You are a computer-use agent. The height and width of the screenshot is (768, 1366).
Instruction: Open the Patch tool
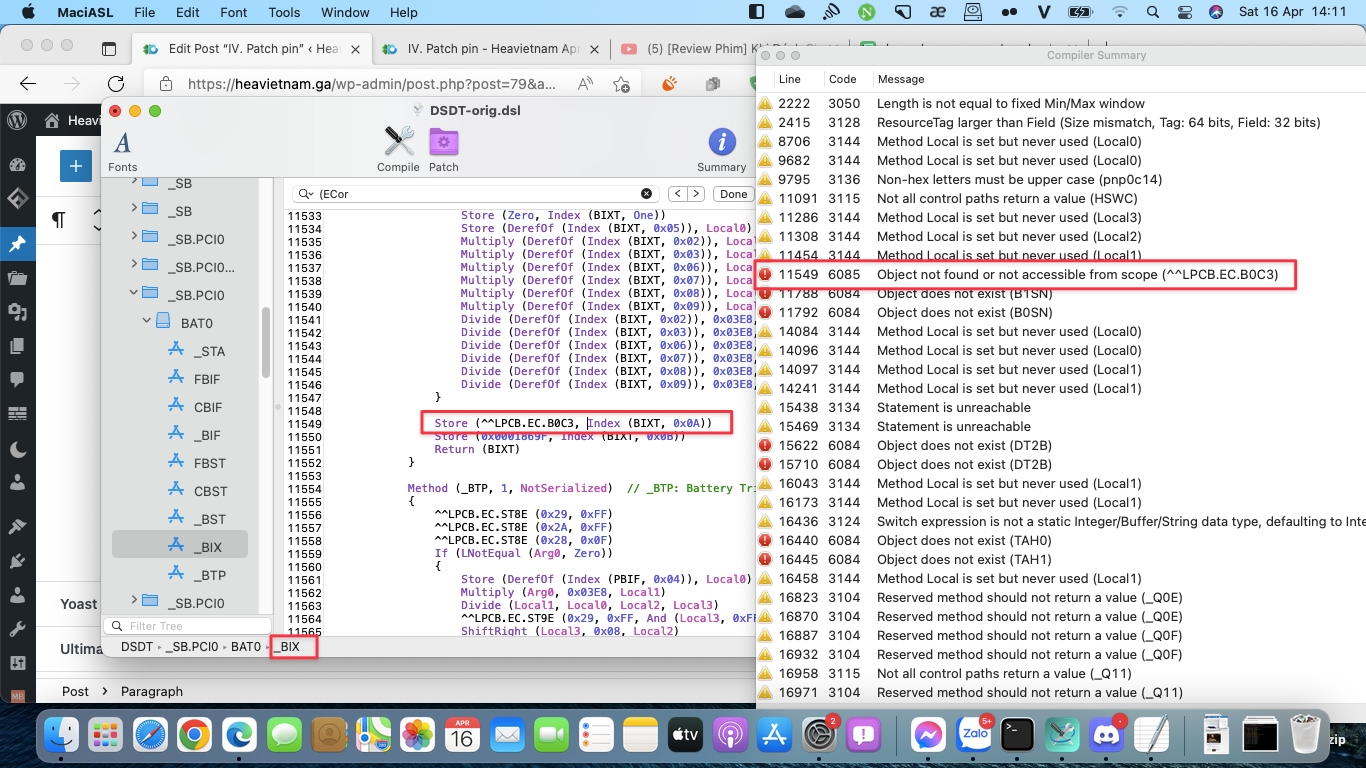tap(443, 142)
